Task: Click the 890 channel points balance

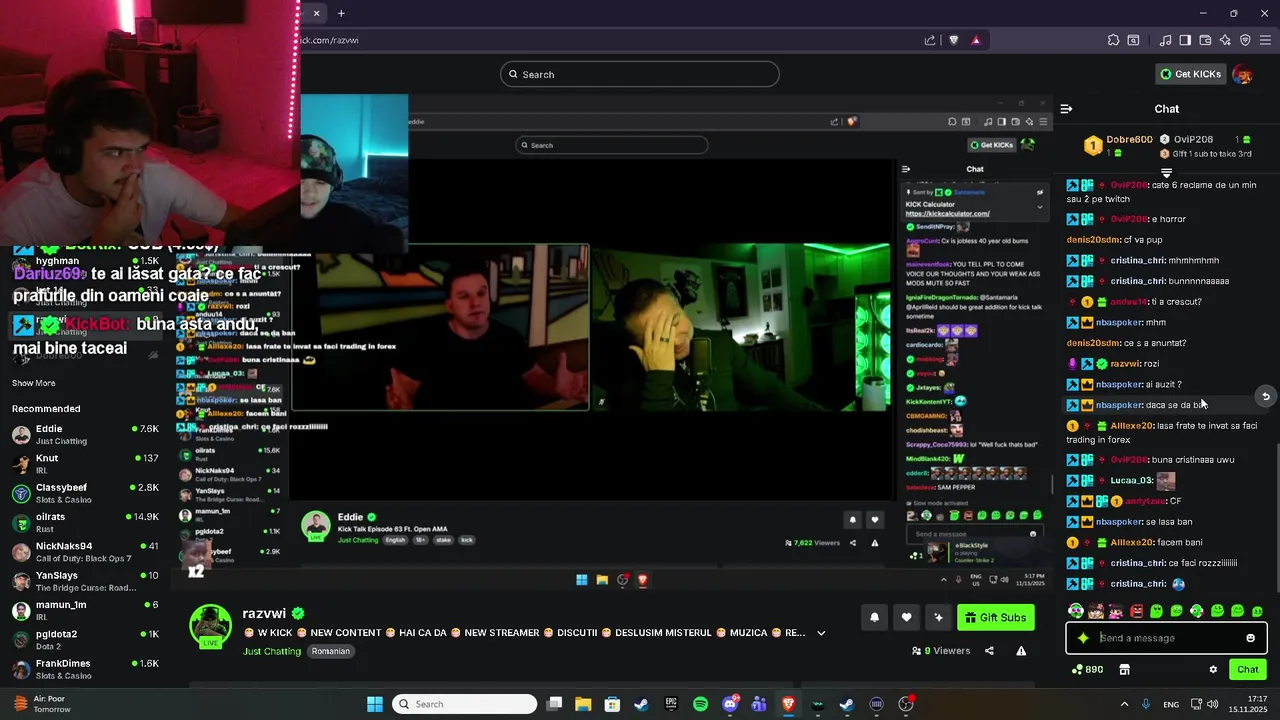Action: [x=1087, y=669]
